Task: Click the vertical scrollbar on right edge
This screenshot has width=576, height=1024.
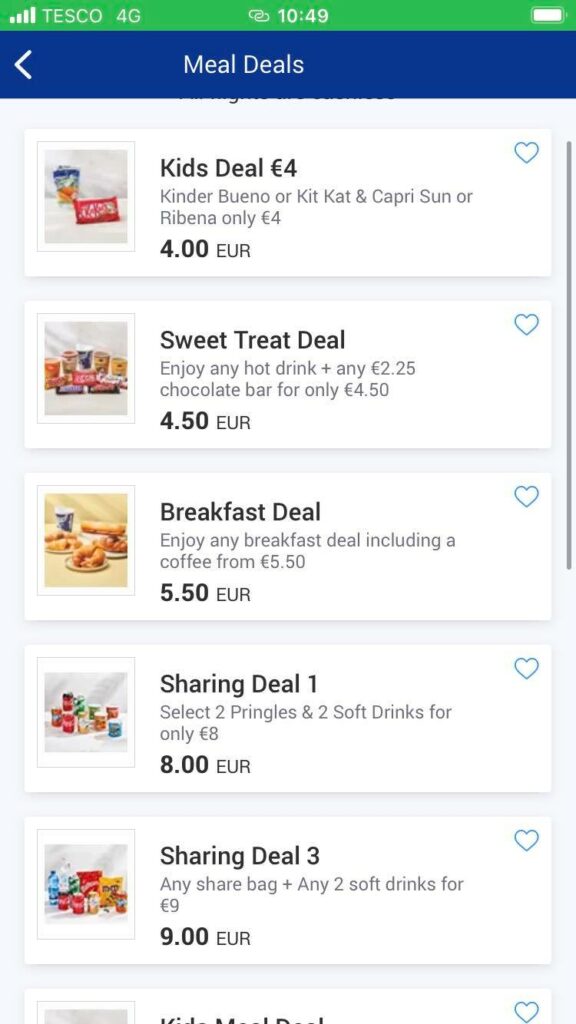Action: pyautogui.click(x=569, y=355)
